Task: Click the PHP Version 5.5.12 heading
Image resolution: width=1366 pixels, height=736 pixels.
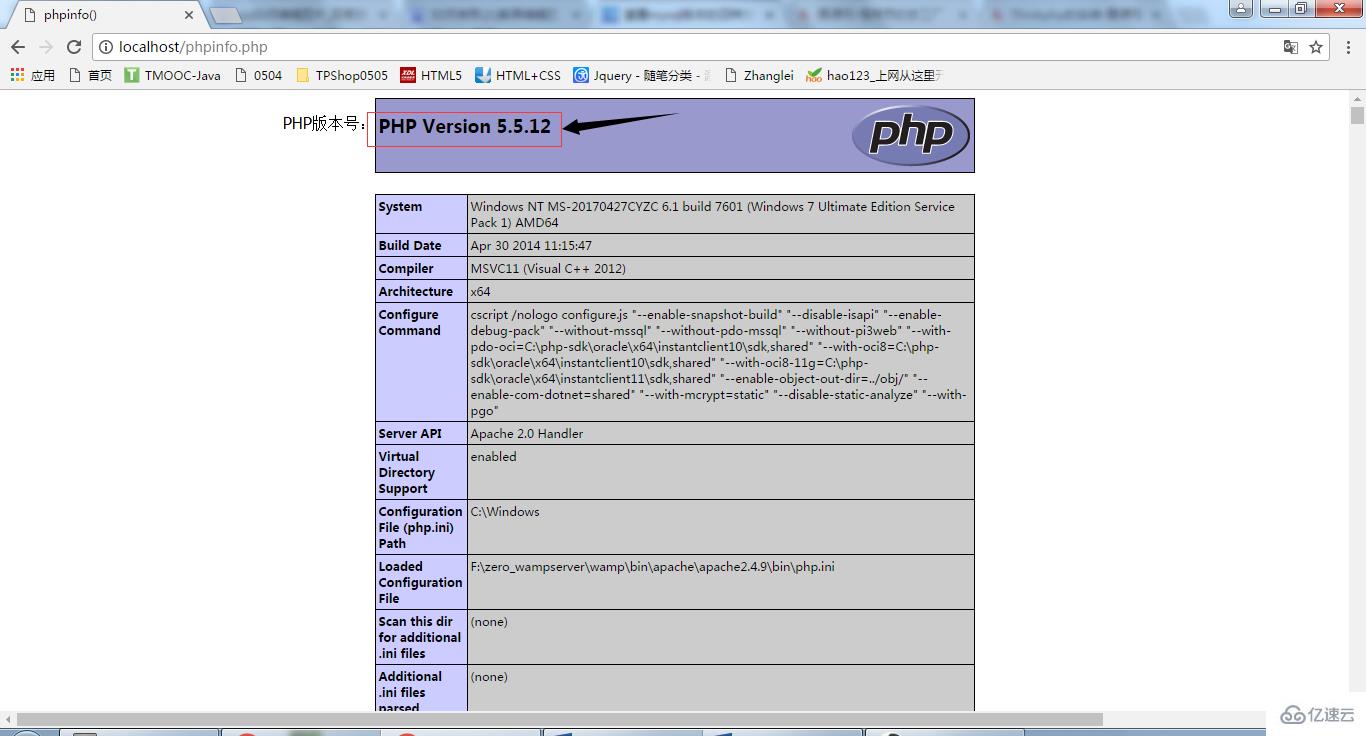Action: (465, 127)
